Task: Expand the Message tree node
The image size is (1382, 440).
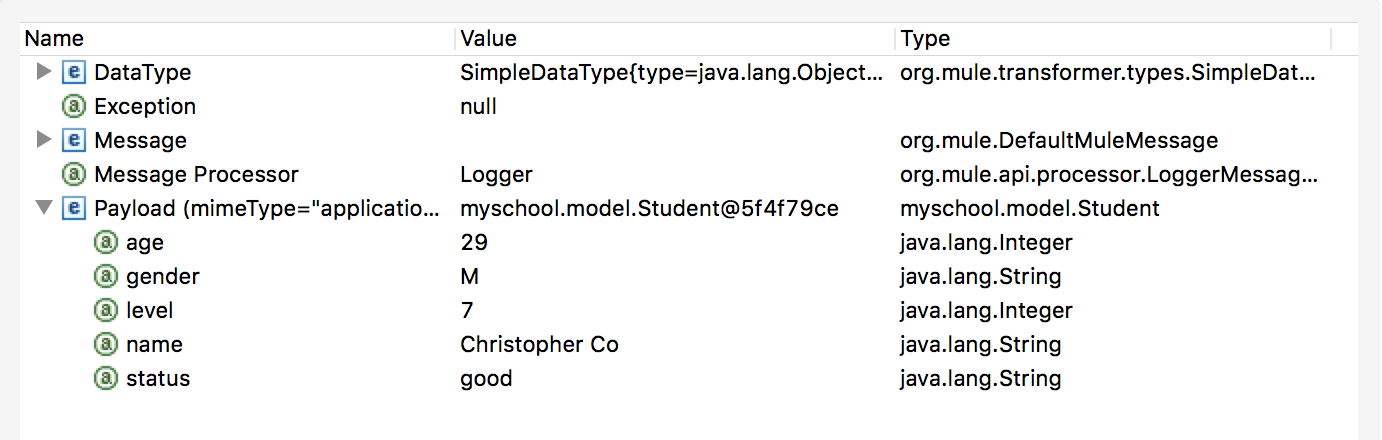Action: click(x=43, y=140)
